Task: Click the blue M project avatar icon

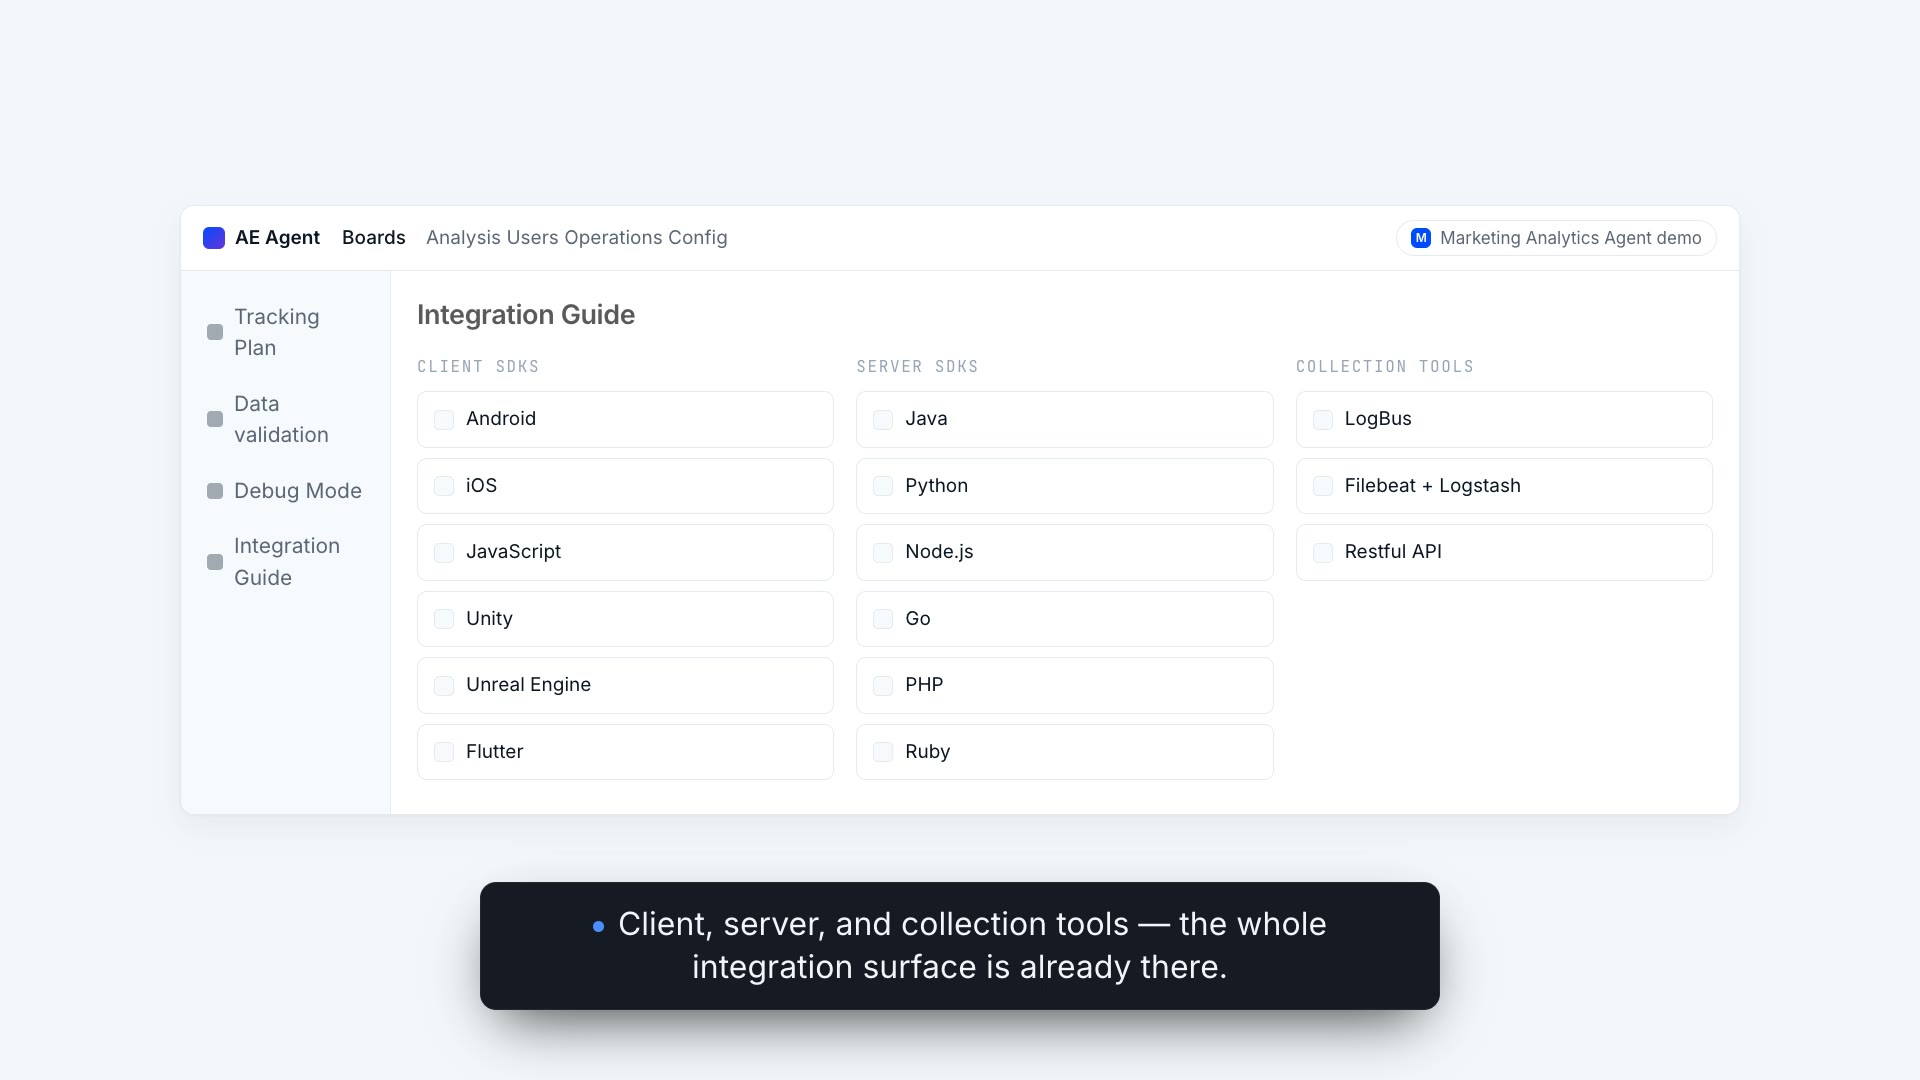Action: click(1421, 238)
